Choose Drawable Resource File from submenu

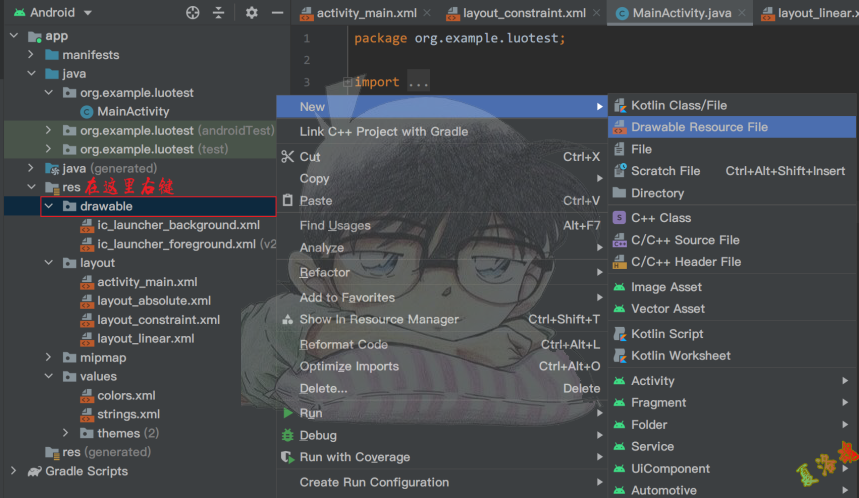click(x=699, y=127)
